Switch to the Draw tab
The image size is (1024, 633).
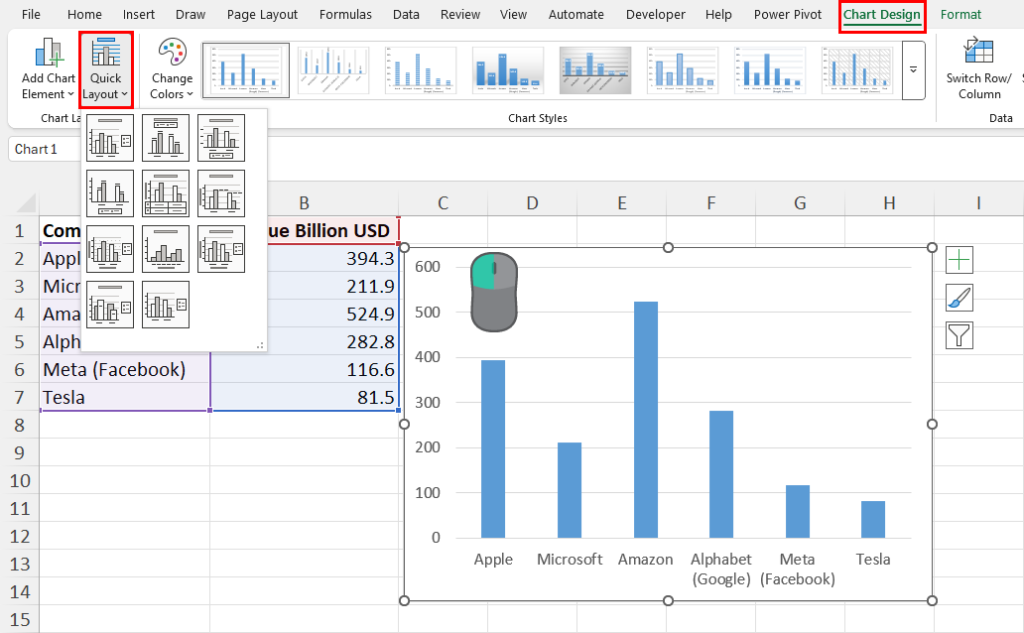point(190,14)
